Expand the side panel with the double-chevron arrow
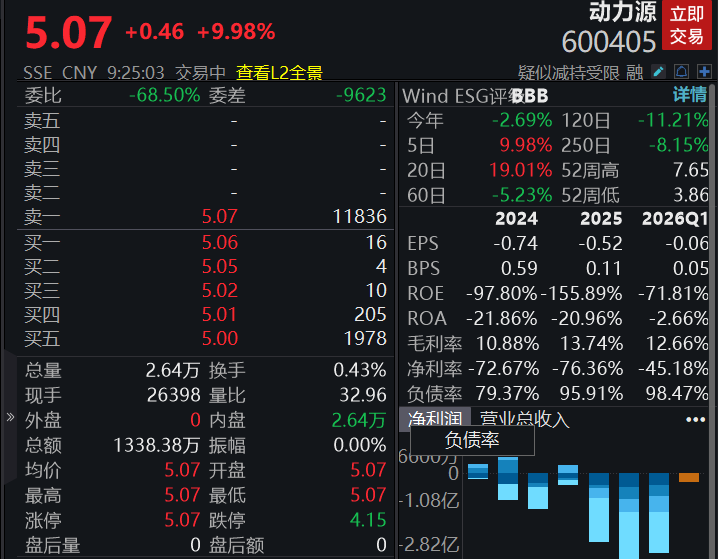Screen dimensions: 719x559 pyautogui.click(x=10, y=417)
